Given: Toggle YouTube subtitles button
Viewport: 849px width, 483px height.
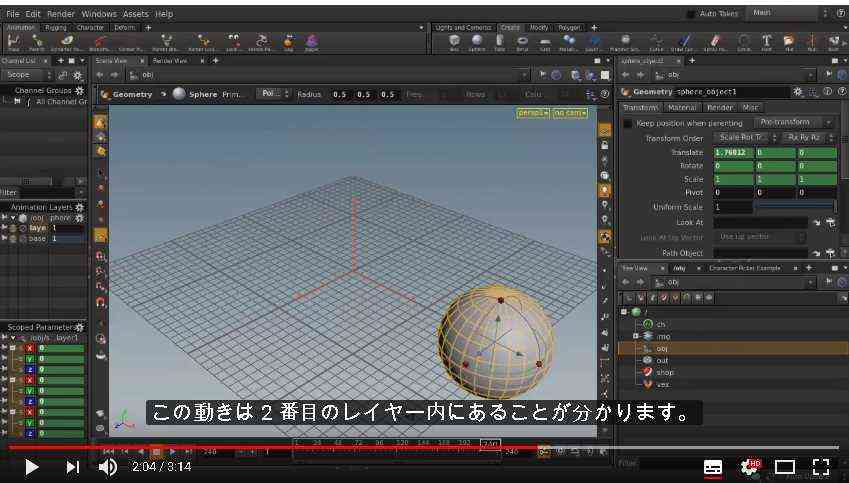Looking at the screenshot, I should pos(713,467).
